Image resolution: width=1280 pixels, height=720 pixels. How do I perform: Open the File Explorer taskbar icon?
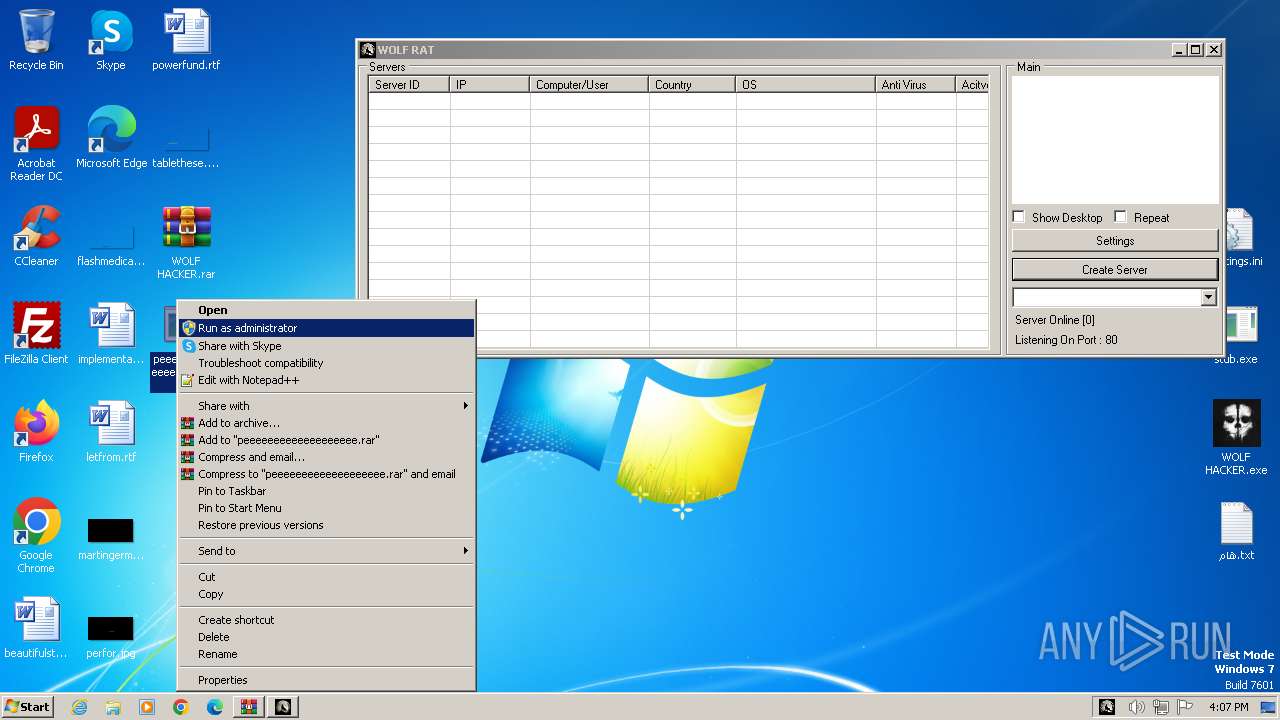tap(113, 707)
